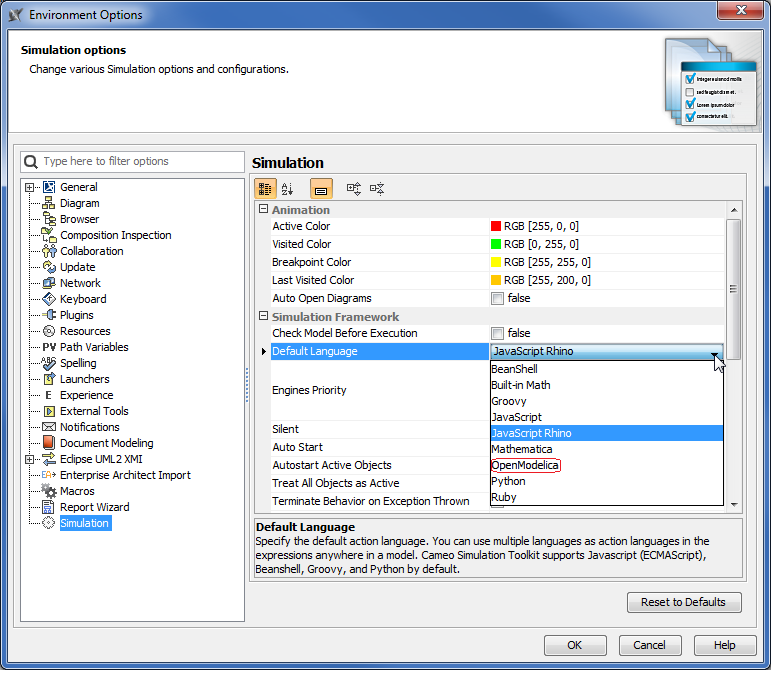Click the Keyboard icon in tree

[x=49, y=299]
